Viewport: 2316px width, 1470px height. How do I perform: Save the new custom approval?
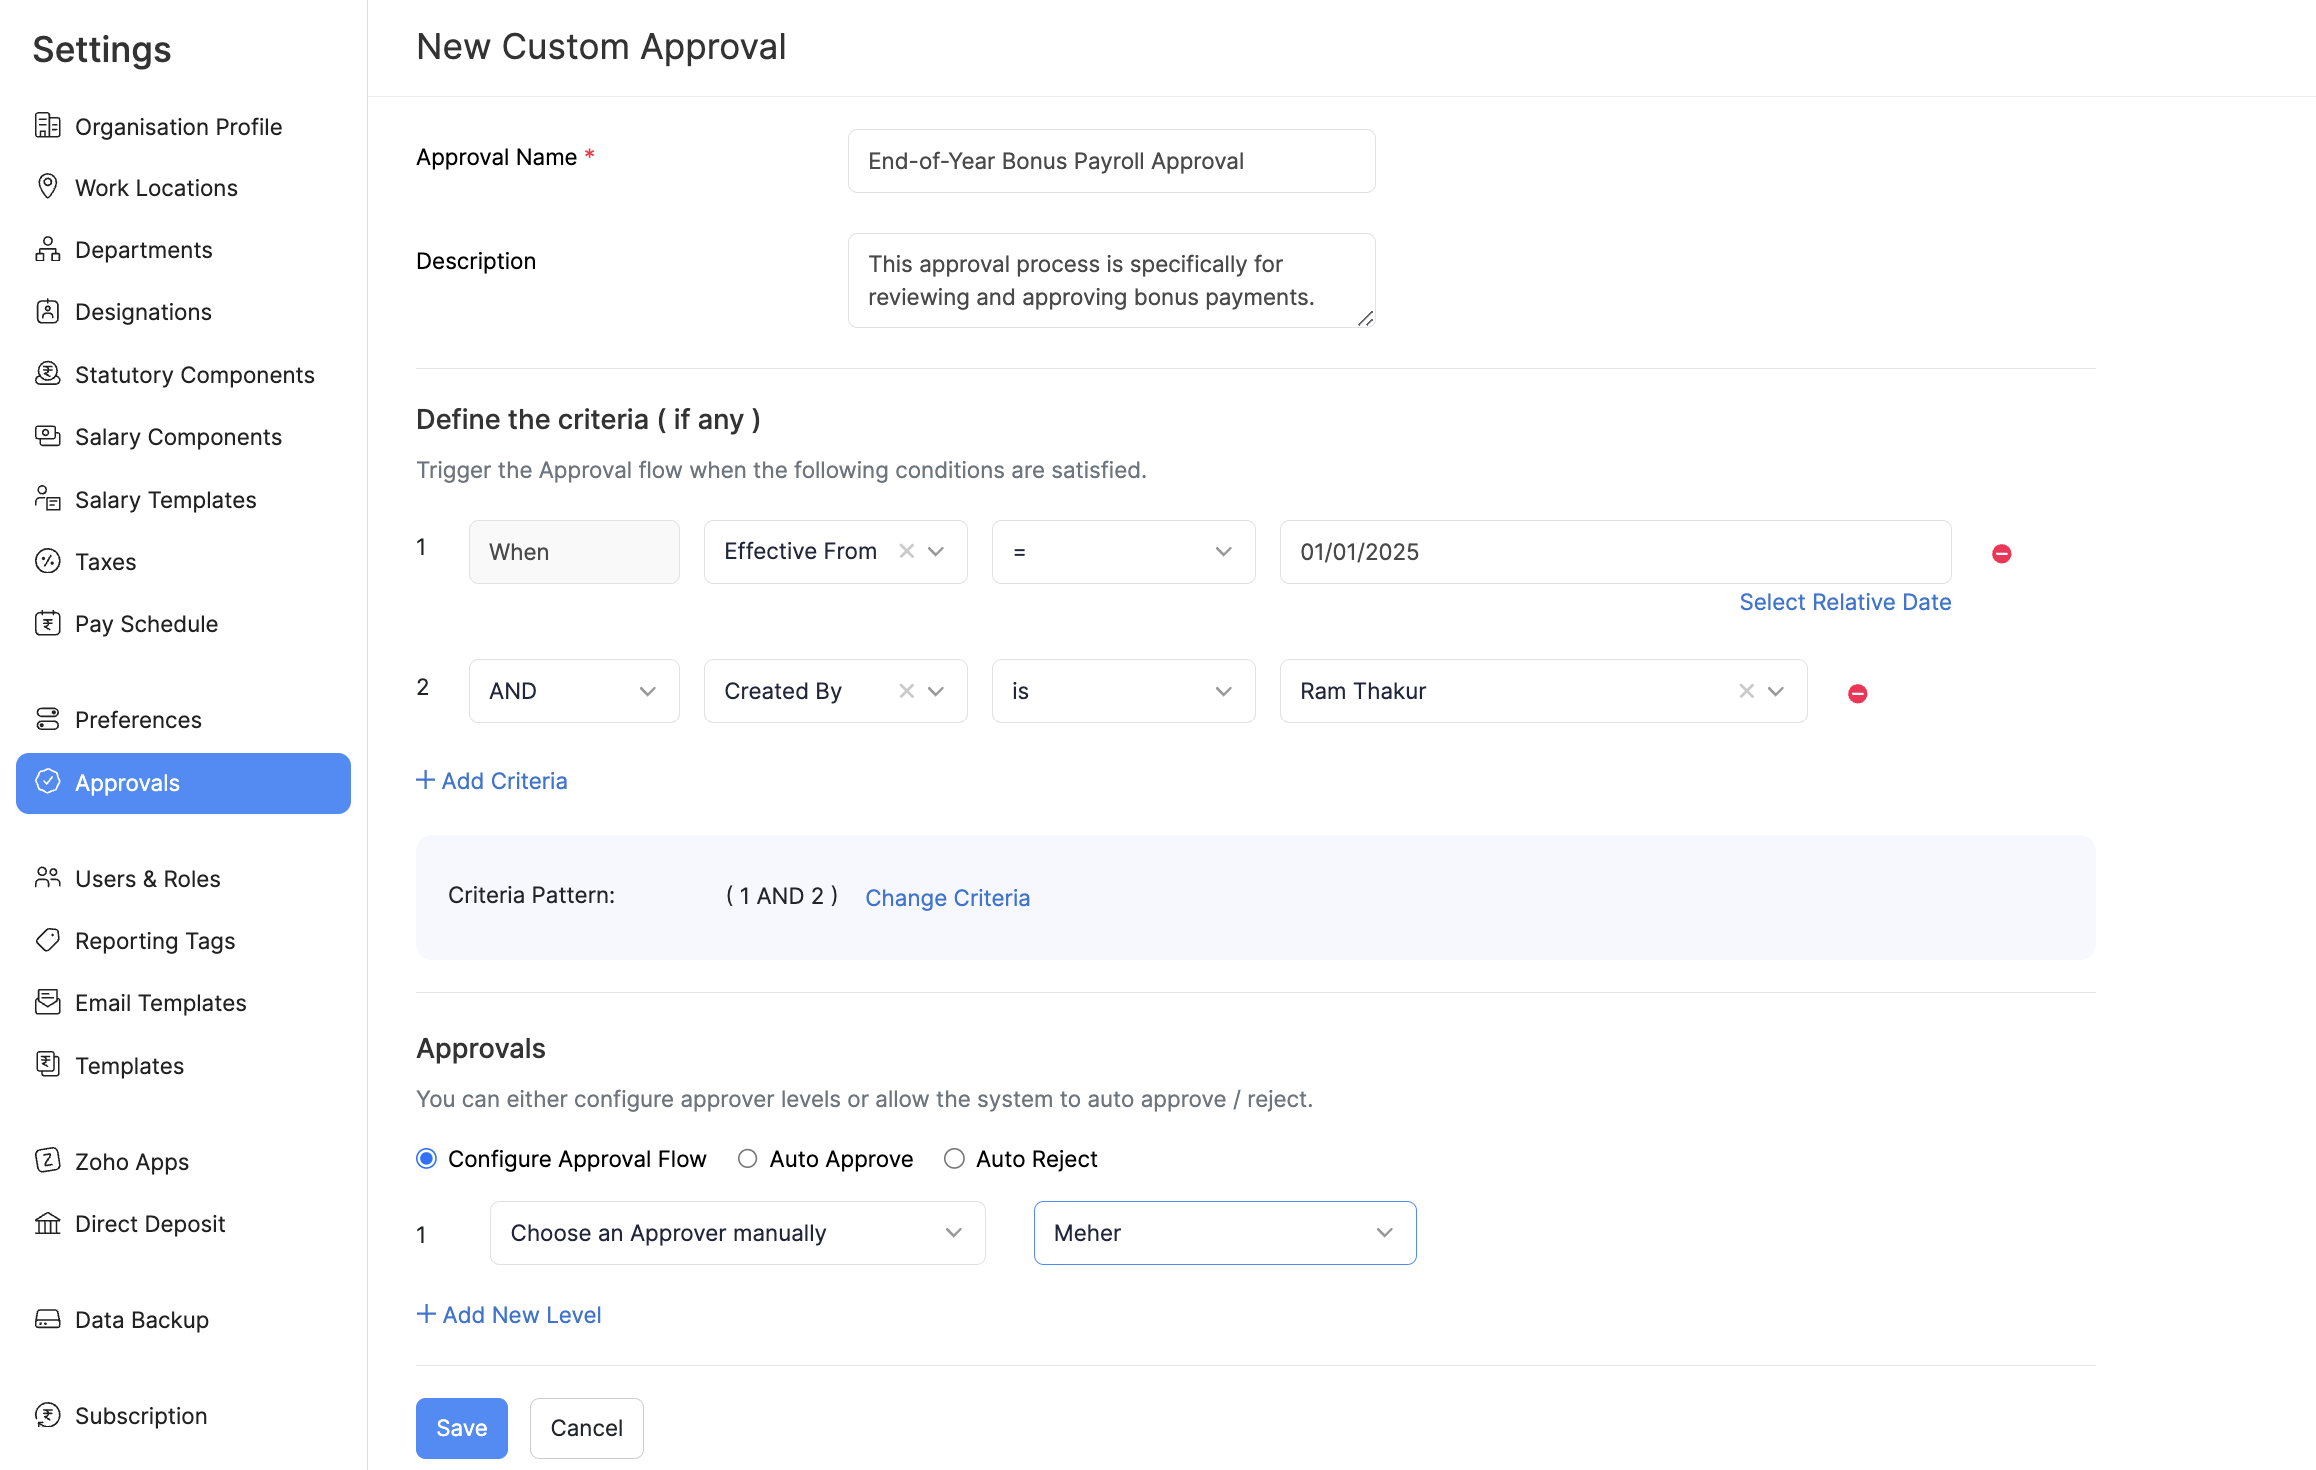[461, 1428]
